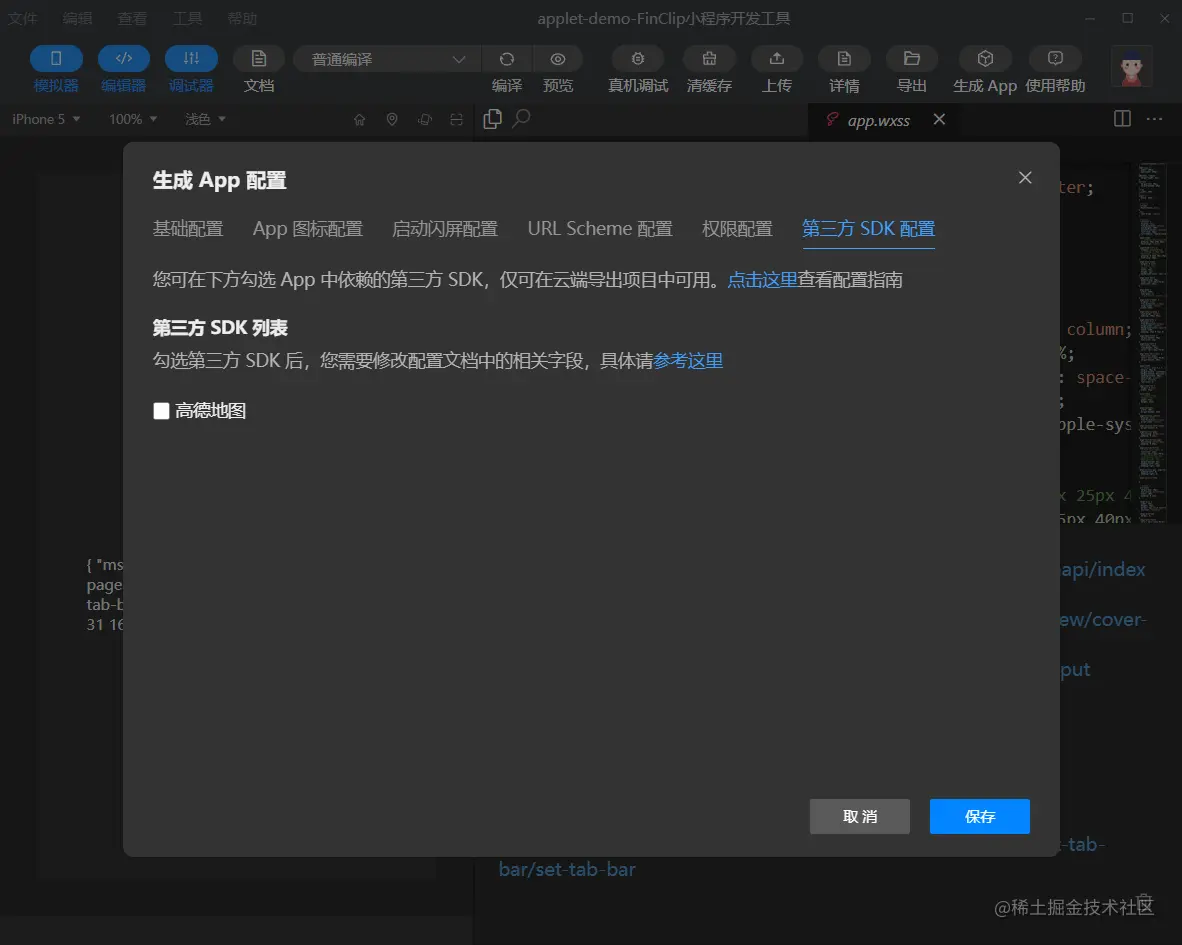Screen dimensions: 1182x945
Task: Switch to the 基础配置 tab
Action: point(188,228)
